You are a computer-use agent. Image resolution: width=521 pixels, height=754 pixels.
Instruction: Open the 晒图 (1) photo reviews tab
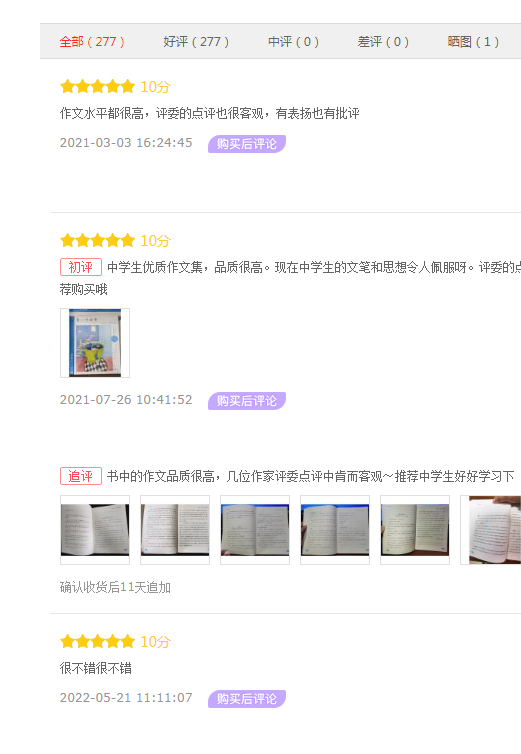[473, 42]
